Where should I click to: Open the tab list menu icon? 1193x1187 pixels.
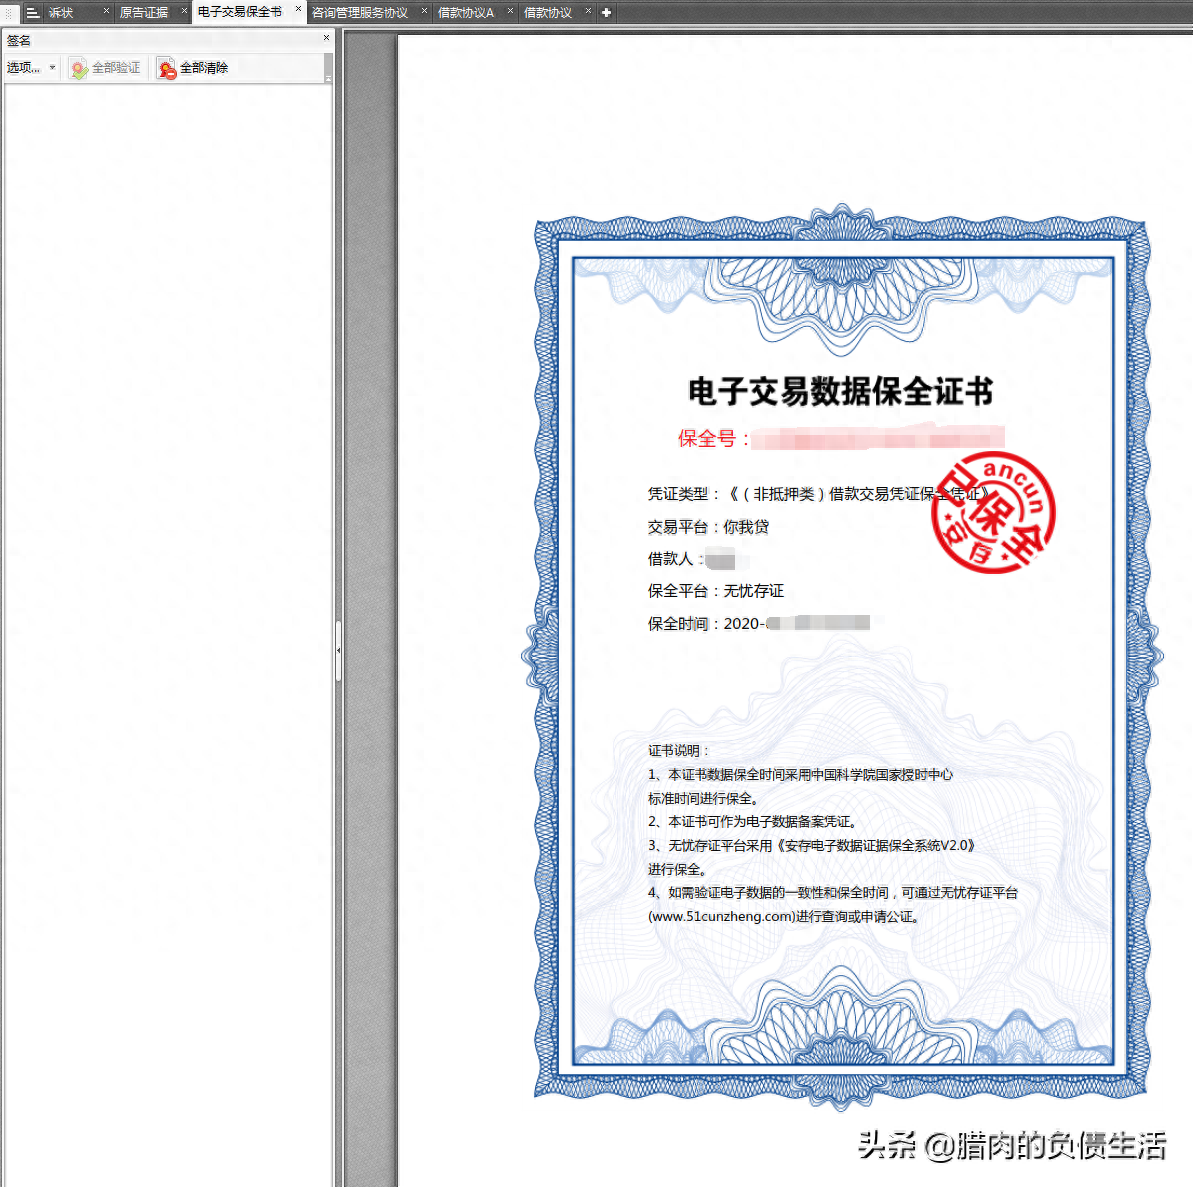[x=32, y=13]
